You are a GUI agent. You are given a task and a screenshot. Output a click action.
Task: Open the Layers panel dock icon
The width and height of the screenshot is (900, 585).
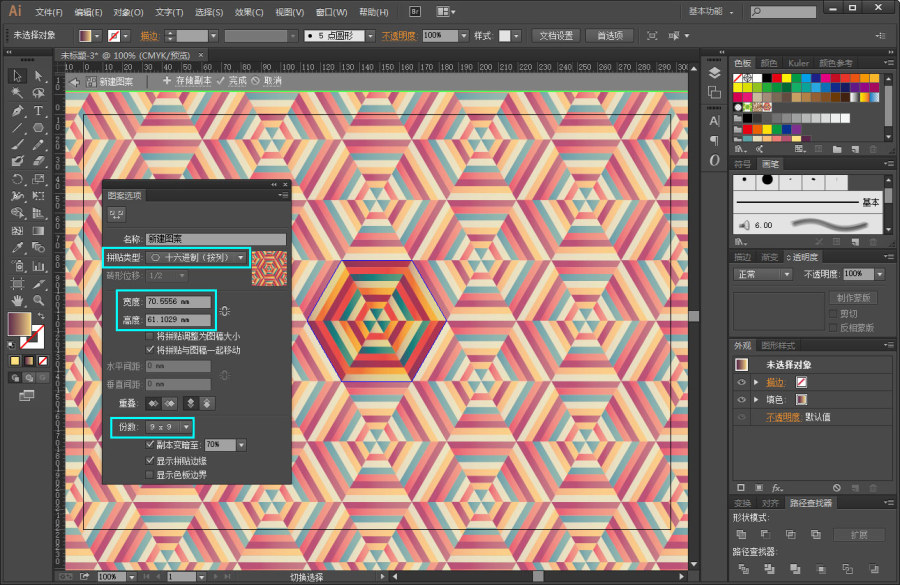(714, 73)
